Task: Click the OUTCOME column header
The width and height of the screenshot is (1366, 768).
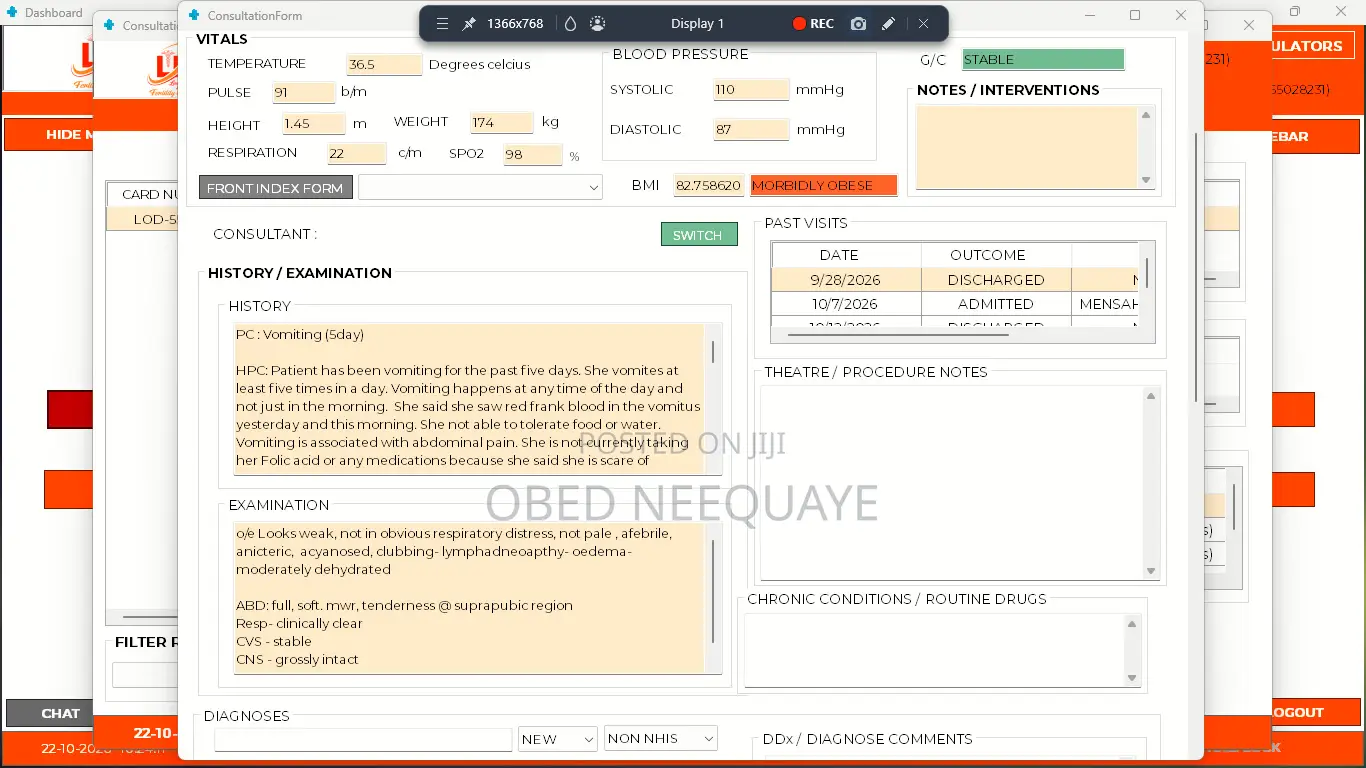Action: [x=988, y=255]
